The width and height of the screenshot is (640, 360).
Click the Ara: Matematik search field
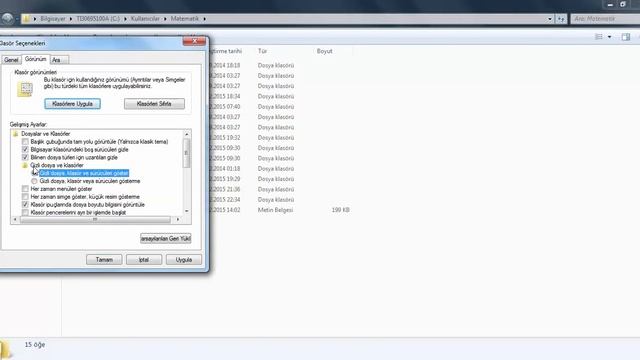pyautogui.click(x=605, y=19)
